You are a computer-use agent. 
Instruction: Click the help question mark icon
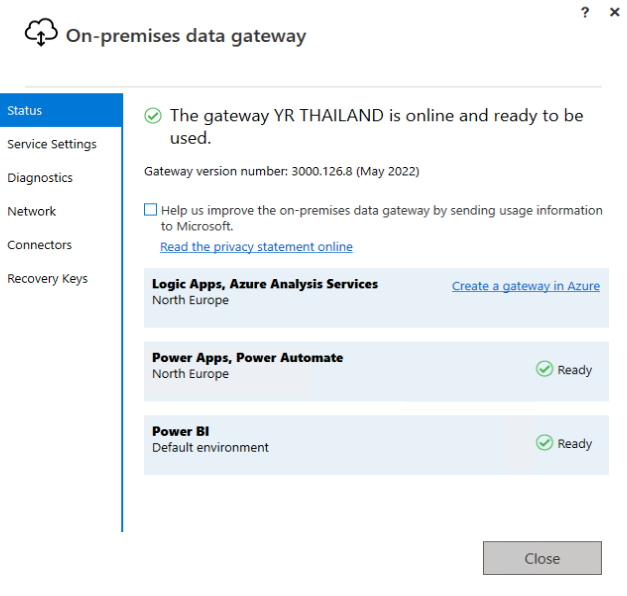coord(585,12)
